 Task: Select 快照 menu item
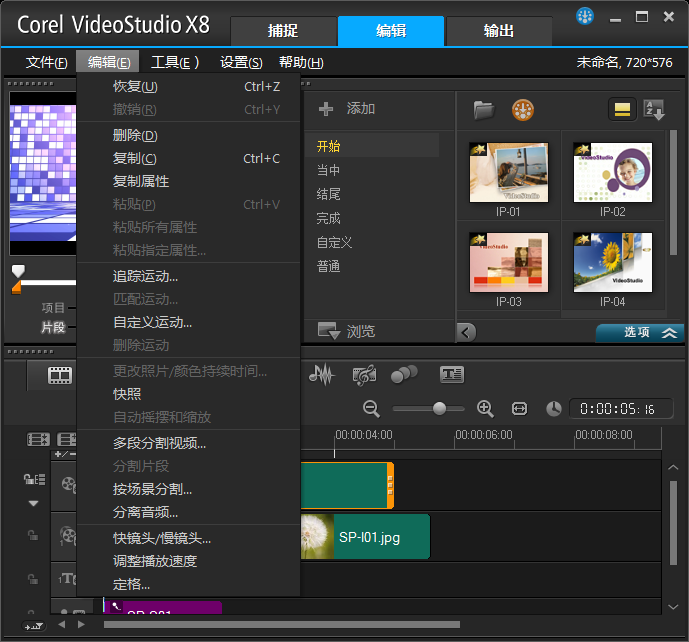click(x=189, y=394)
